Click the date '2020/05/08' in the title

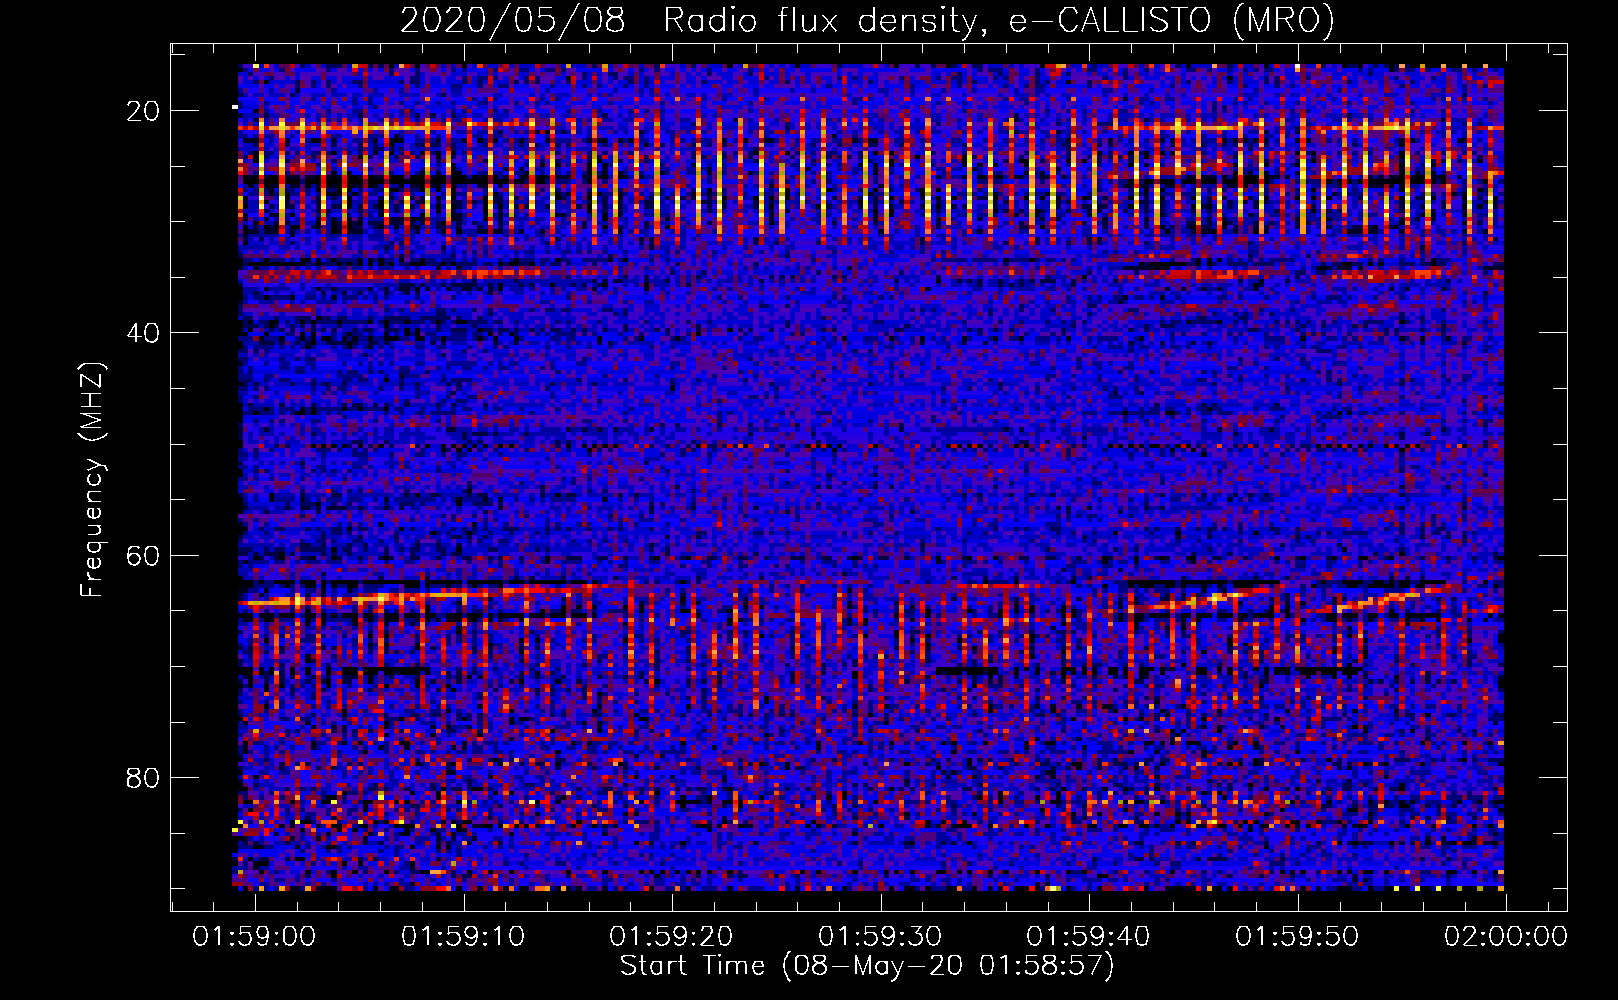click(513, 20)
